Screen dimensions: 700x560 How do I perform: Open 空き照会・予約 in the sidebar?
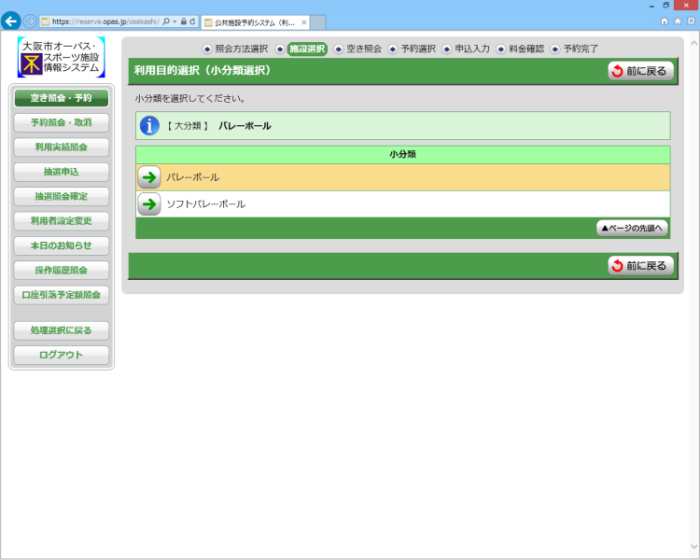61,98
